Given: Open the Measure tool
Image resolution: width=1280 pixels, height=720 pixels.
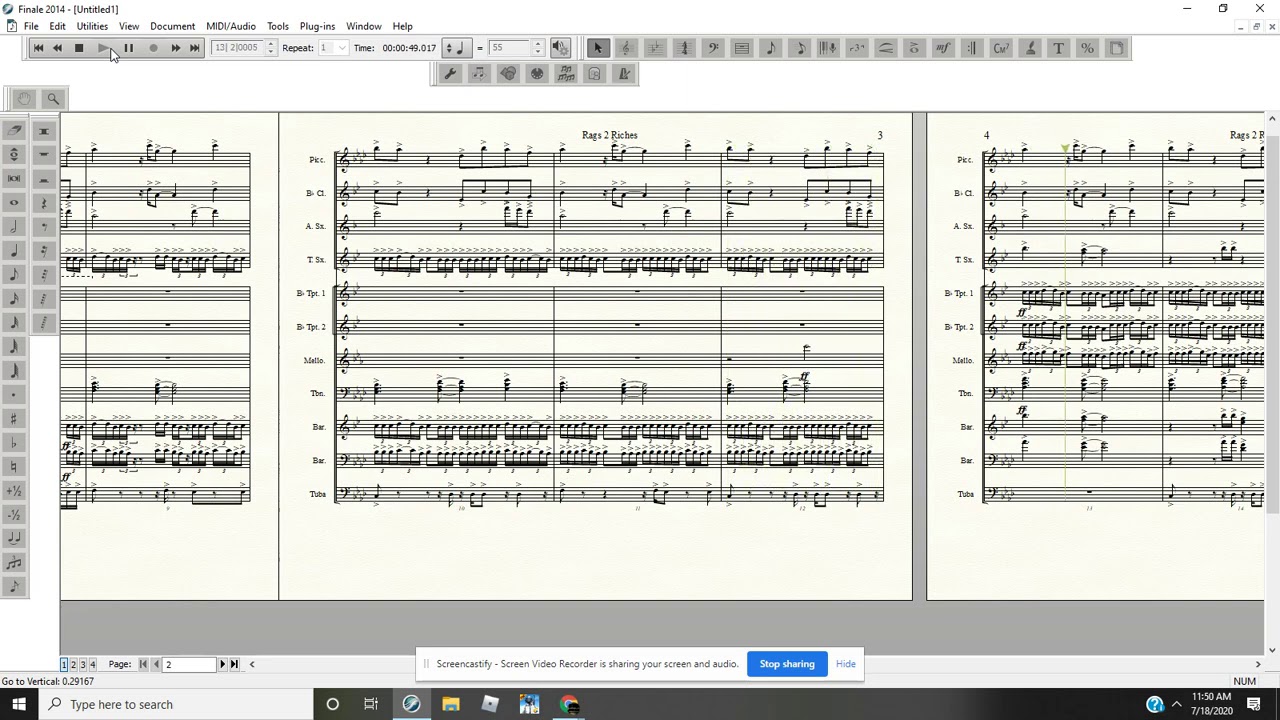Looking at the screenshot, I should click(x=742, y=48).
